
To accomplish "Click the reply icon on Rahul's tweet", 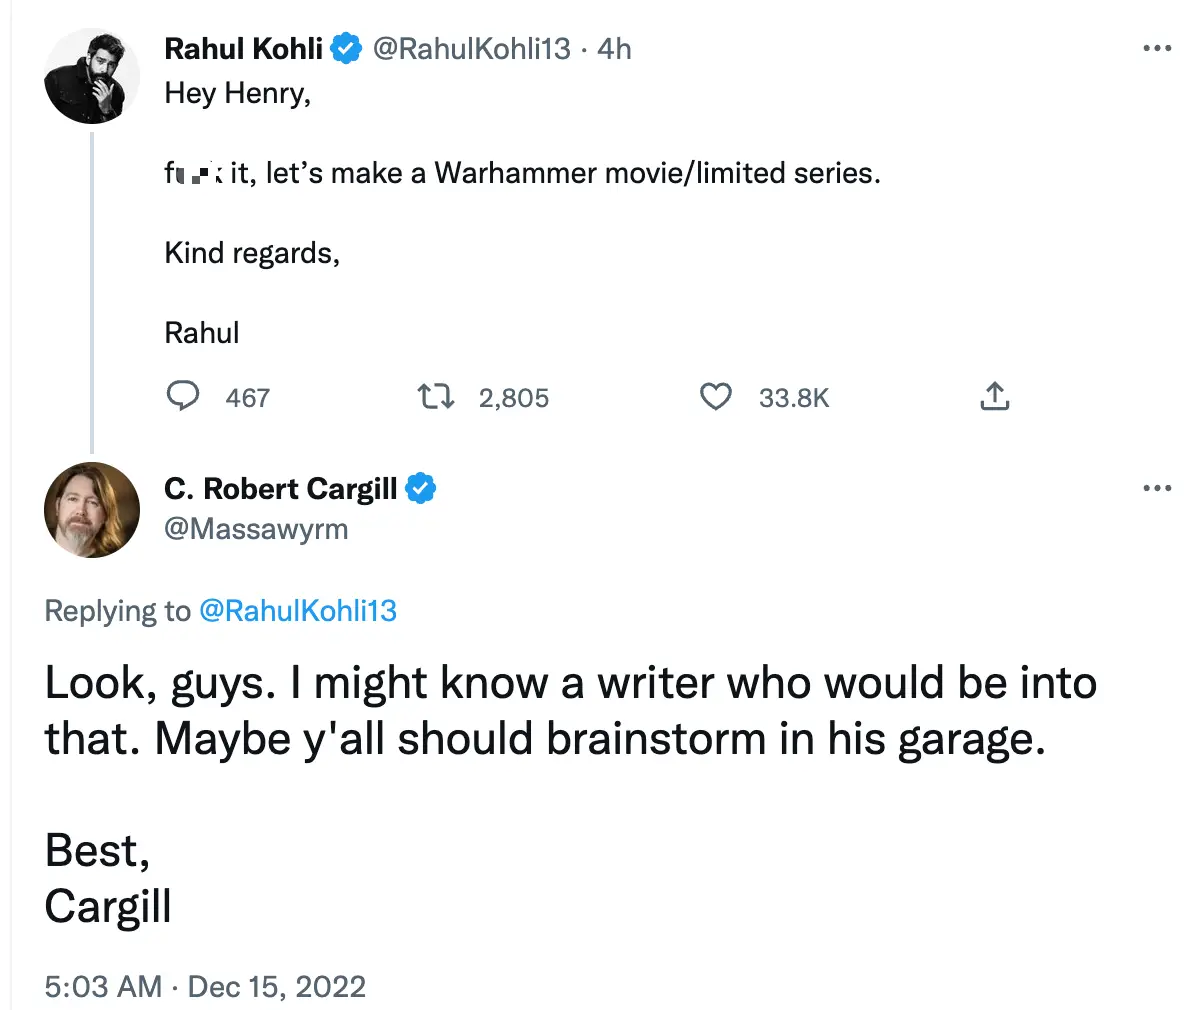I will click(182, 397).
